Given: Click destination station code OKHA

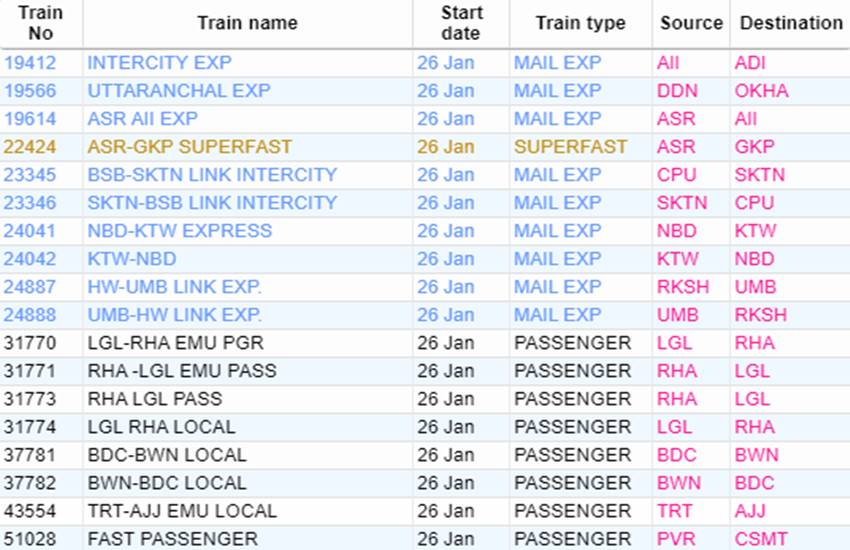Looking at the screenshot, I should point(761,91).
